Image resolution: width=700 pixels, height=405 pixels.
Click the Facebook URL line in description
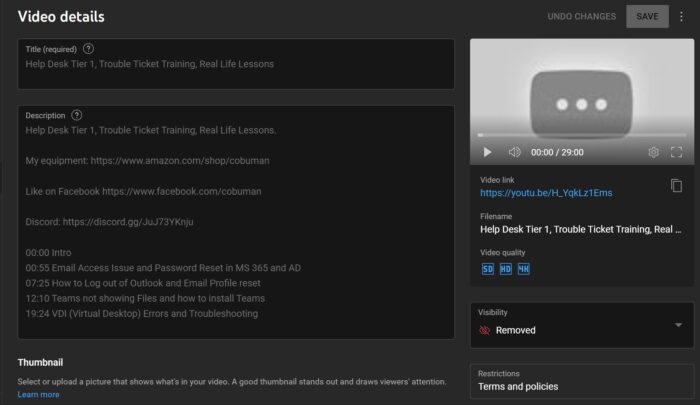click(x=143, y=192)
